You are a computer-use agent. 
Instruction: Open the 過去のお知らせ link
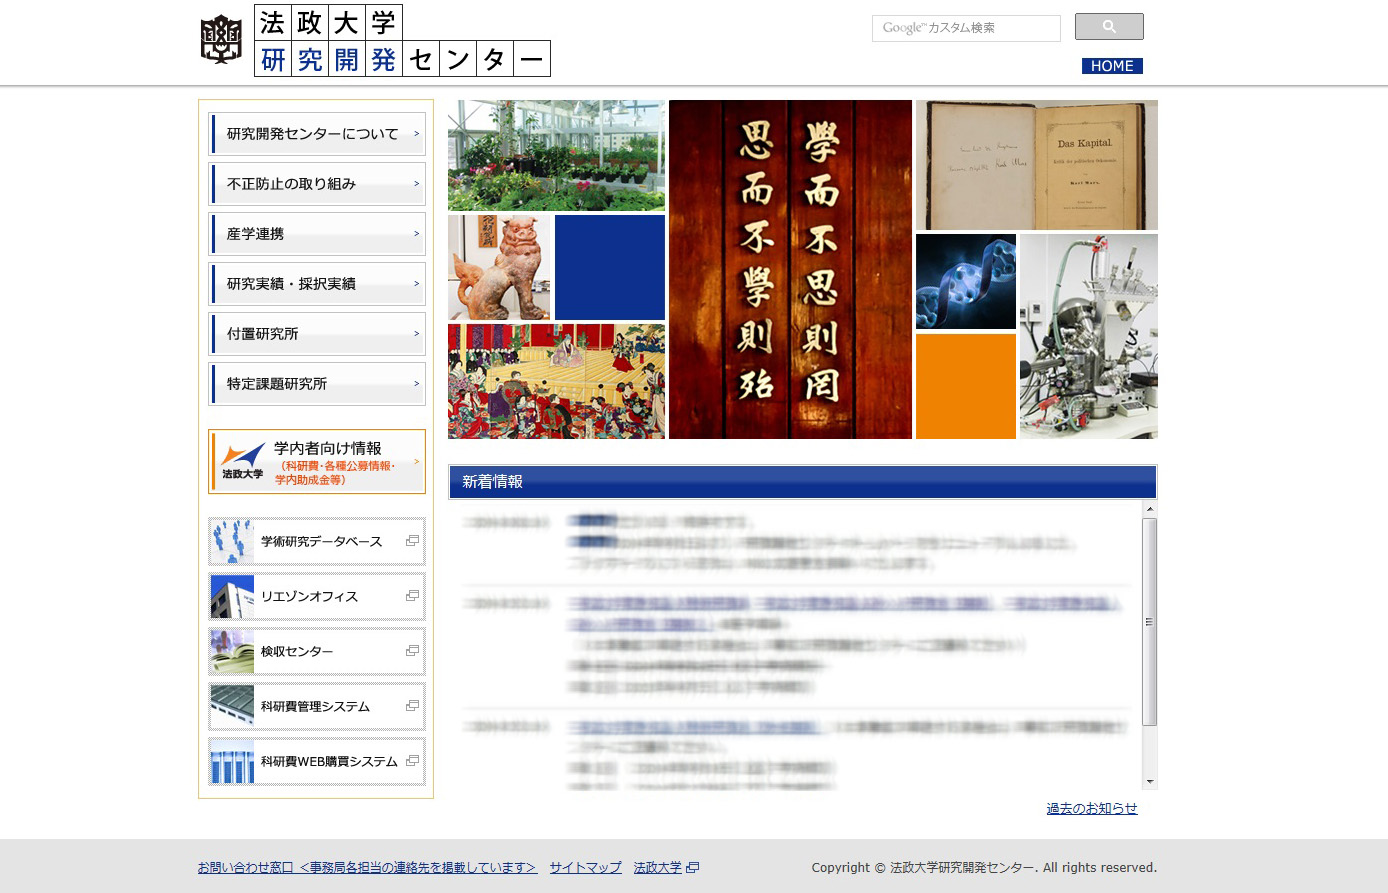coord(1092,808)
